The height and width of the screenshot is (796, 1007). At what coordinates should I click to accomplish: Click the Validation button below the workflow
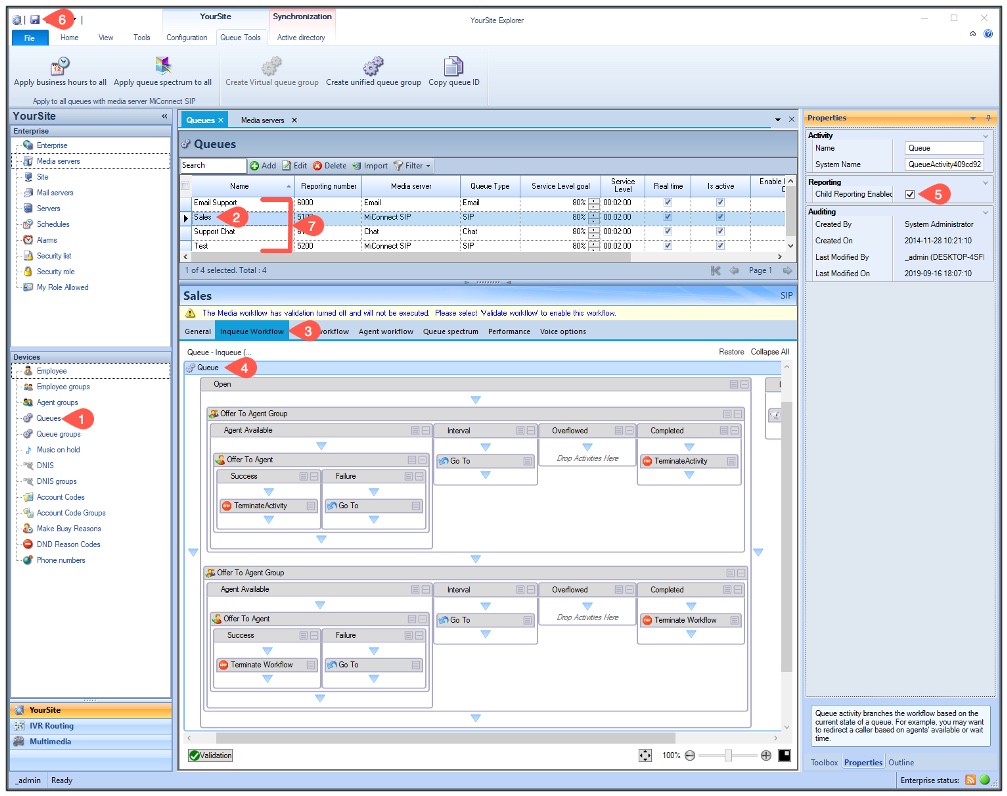210,756
